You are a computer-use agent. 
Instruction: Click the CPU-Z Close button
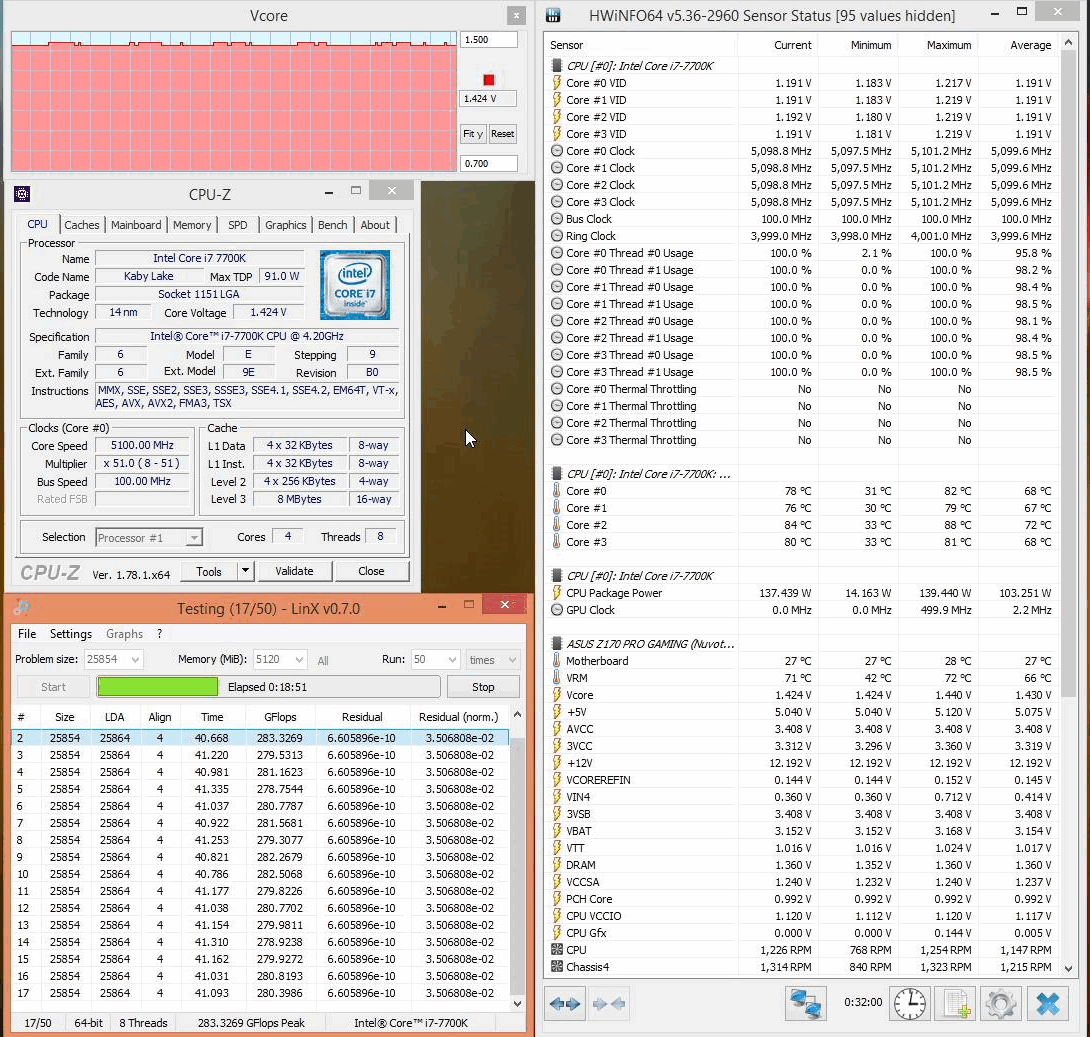tap(371, 571)
